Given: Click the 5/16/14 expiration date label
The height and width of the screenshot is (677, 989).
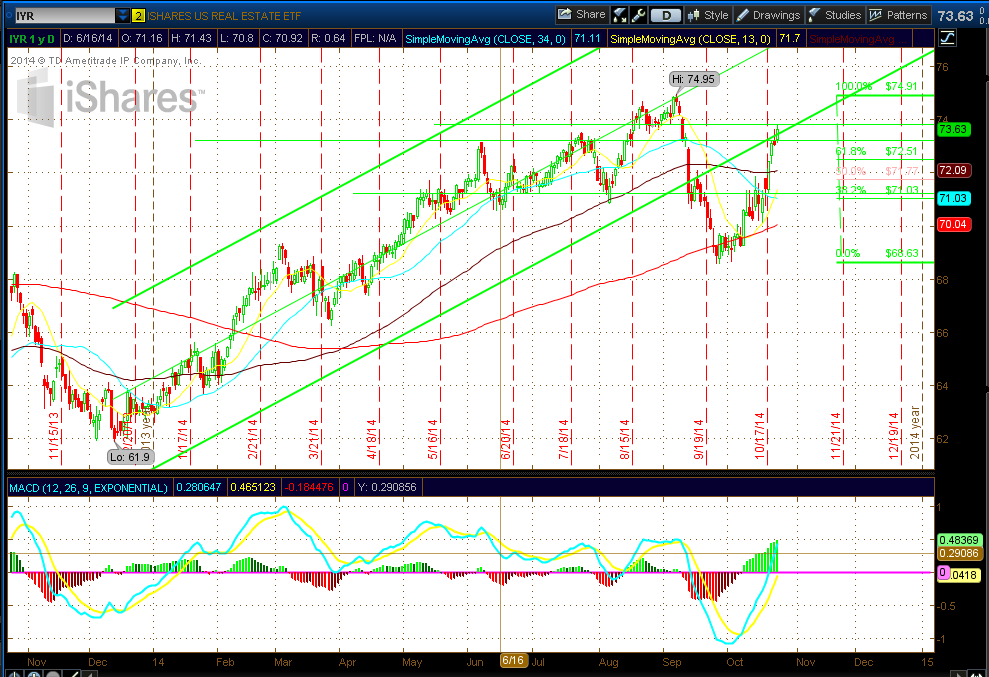Looking at the screenshot, I should (433, 440).
